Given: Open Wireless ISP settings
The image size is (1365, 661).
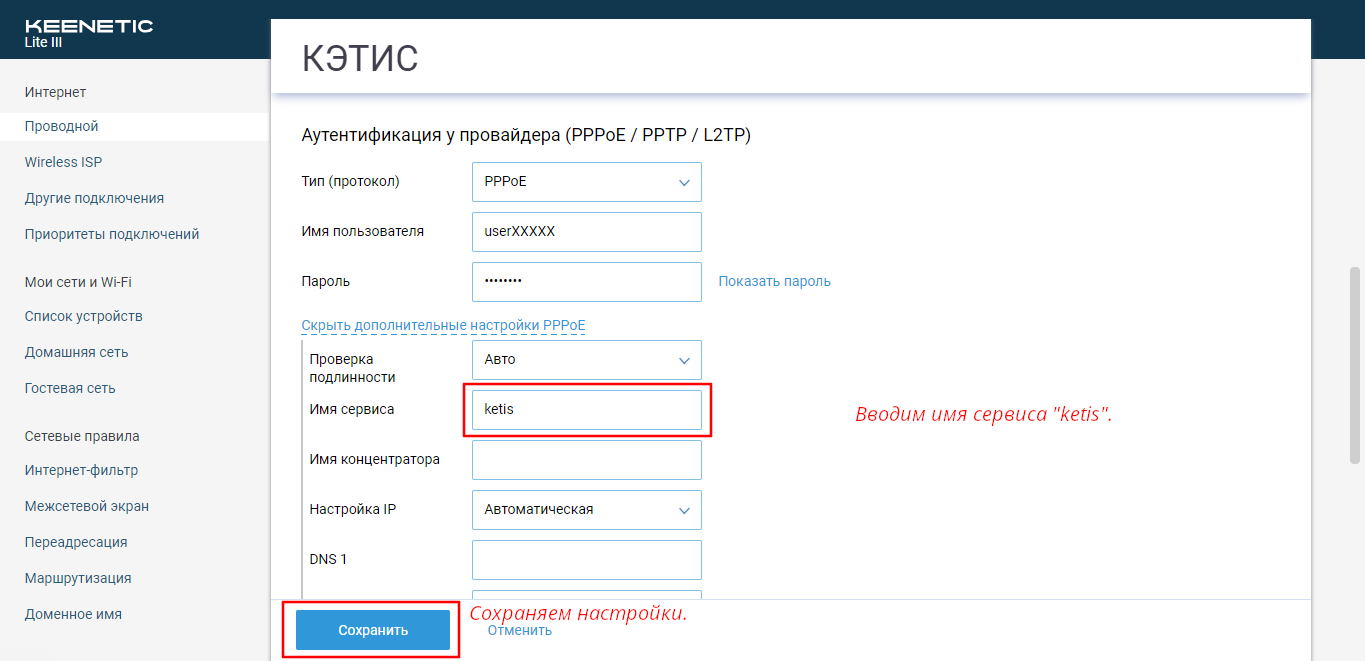Looking at the screenshot, I should (x=63, y=162).
